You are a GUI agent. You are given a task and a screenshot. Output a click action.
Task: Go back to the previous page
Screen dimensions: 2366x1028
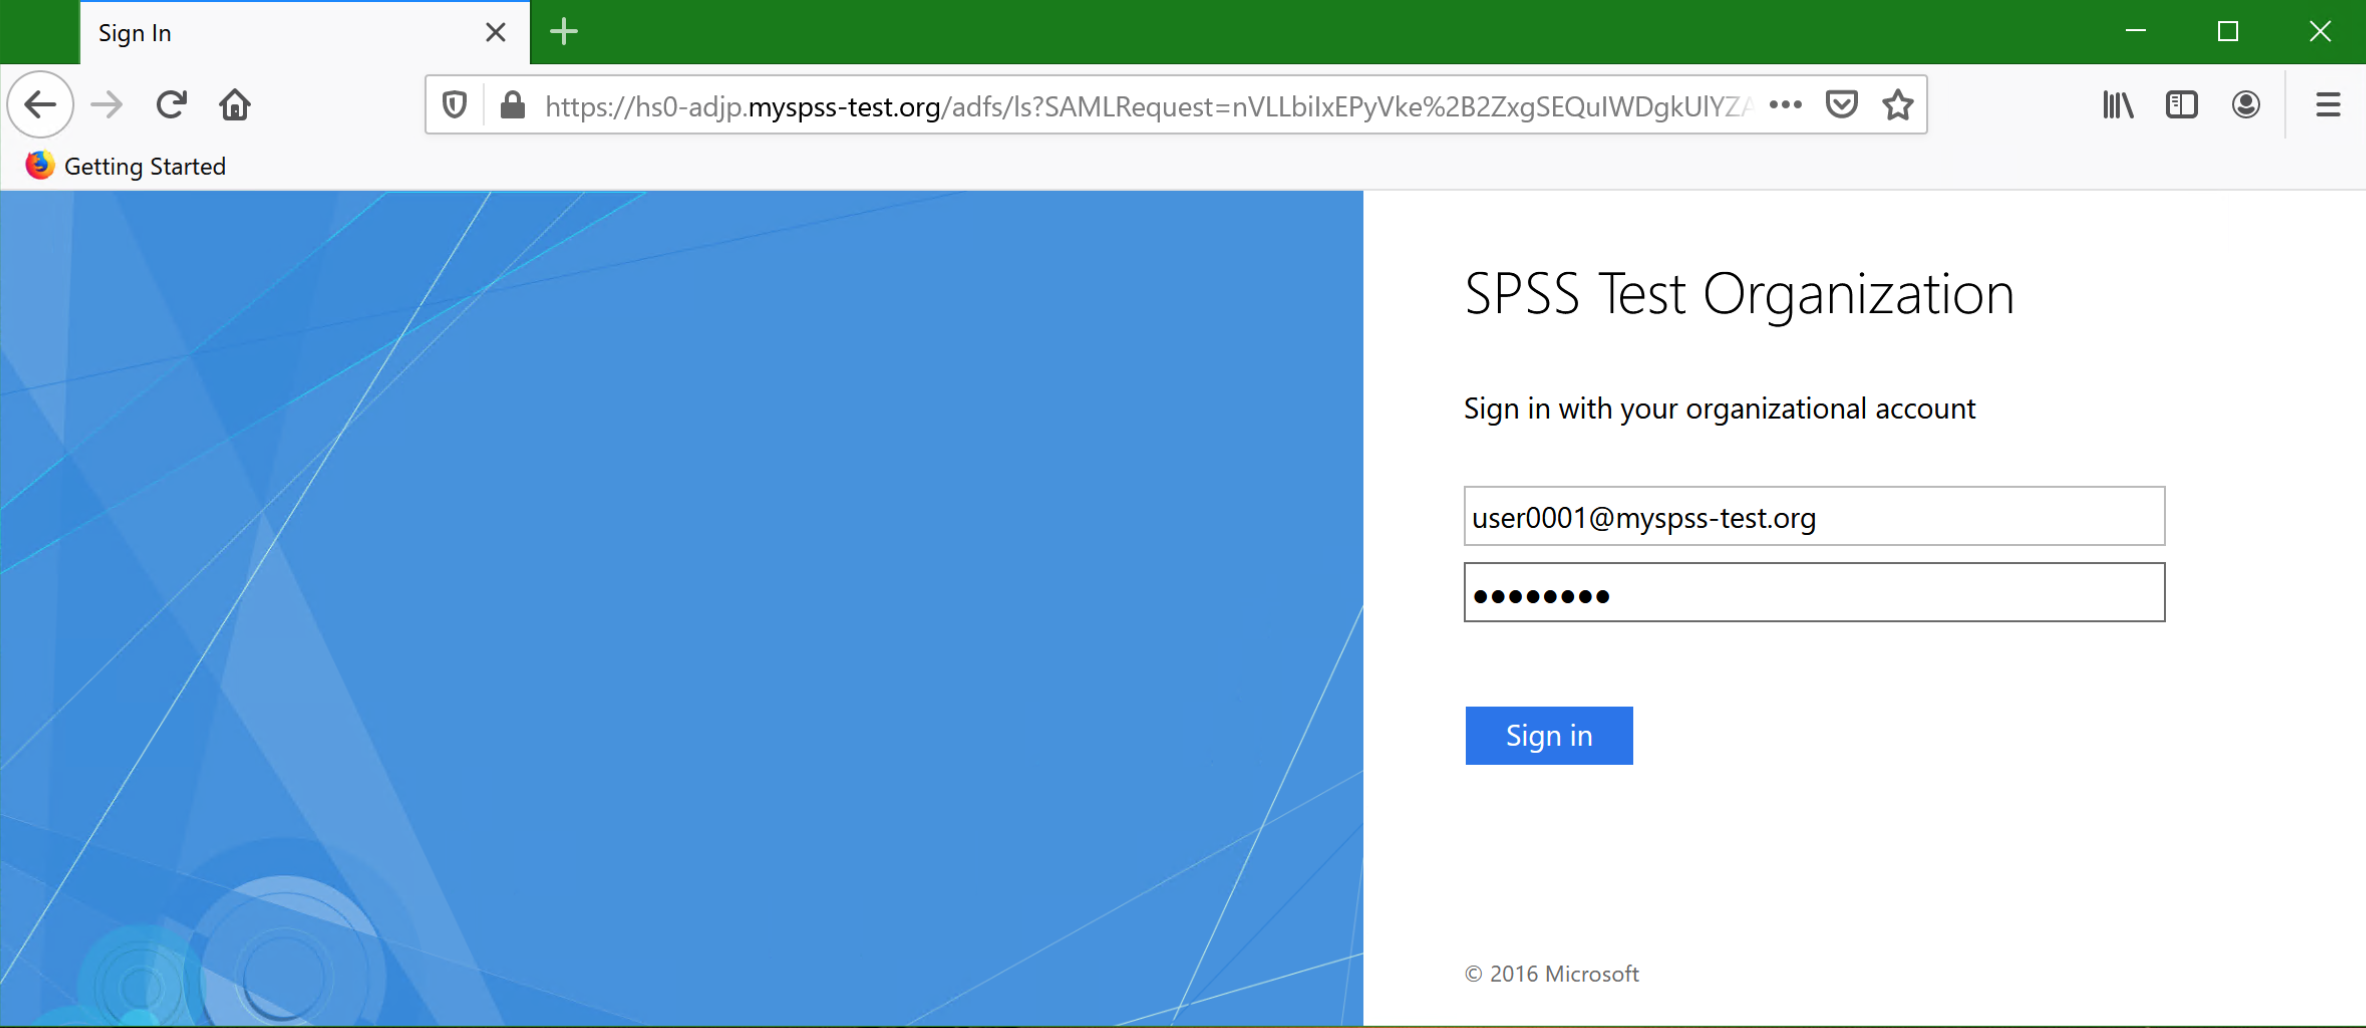(41, 105)
